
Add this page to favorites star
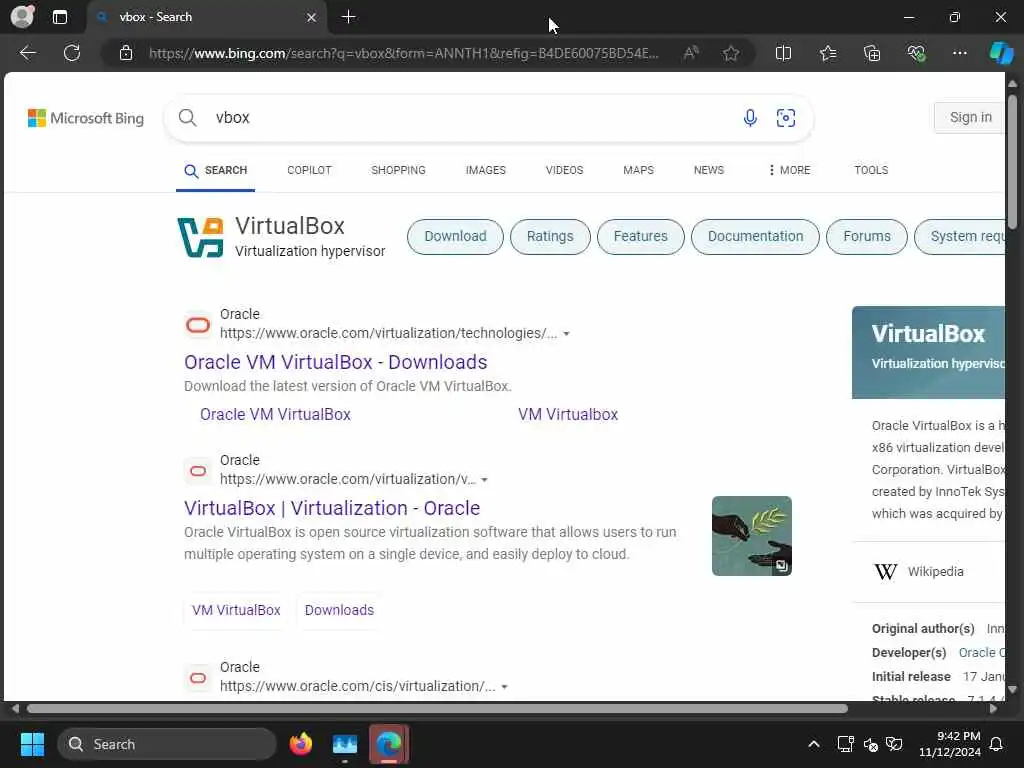tap(731, 53)
